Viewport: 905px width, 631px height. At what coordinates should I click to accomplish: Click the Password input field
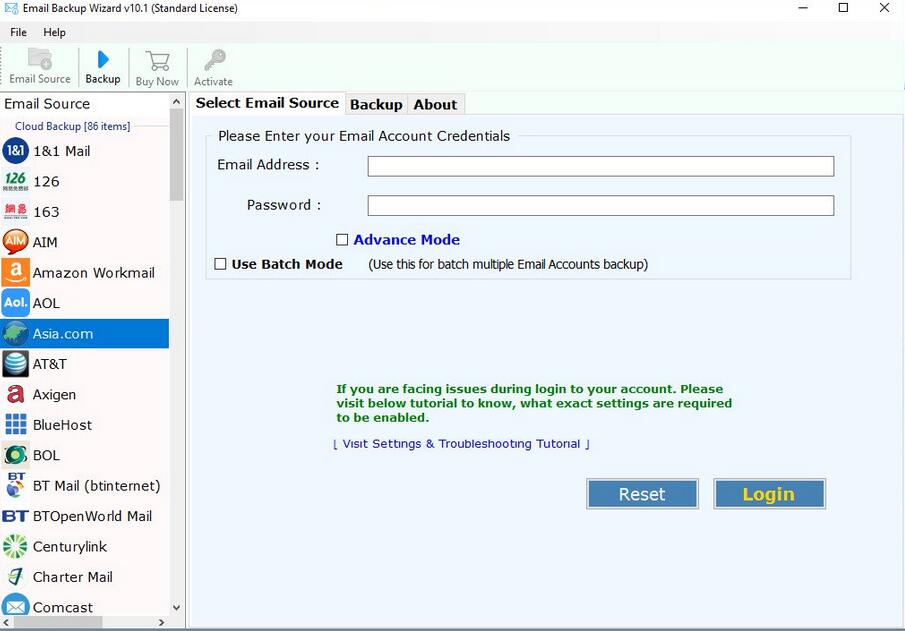pos(600,206)
